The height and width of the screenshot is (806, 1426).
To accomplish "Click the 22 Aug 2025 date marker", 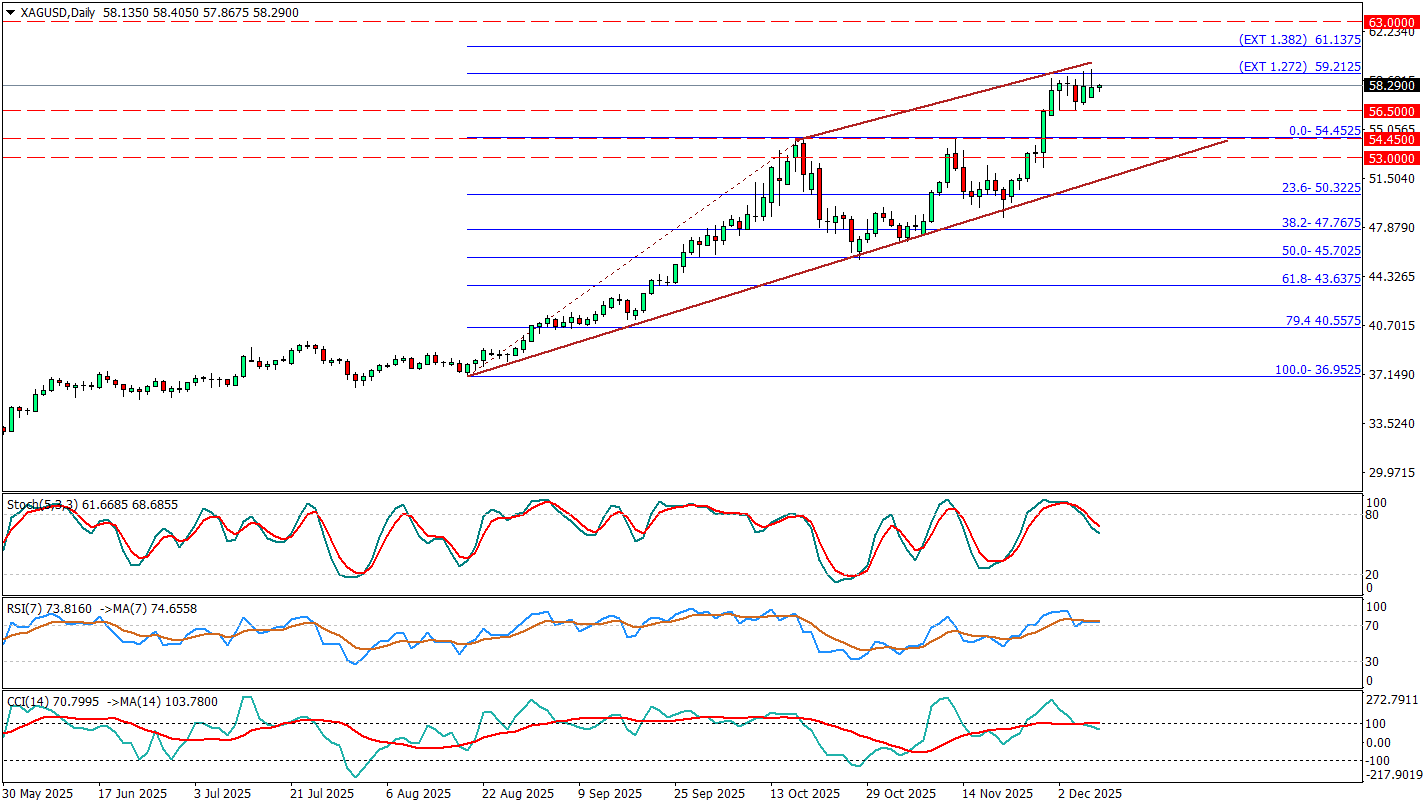I will coord(516,794).
